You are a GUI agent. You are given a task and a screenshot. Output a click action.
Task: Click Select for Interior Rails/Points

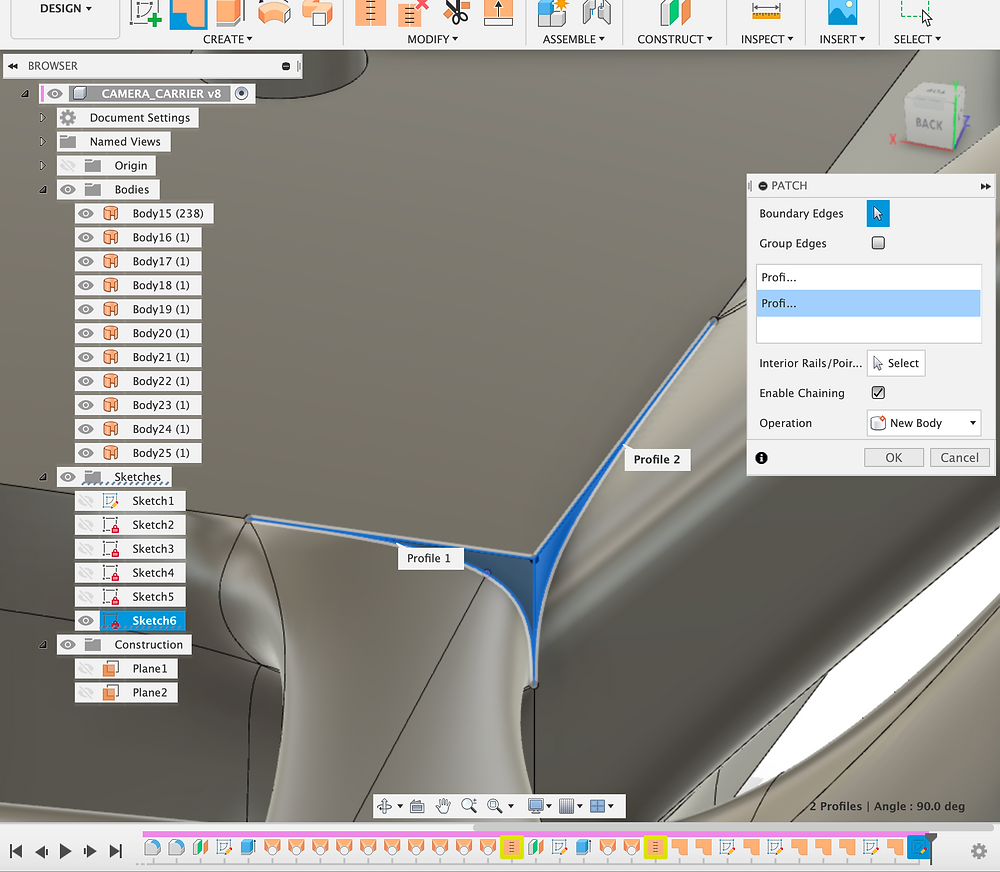(x=895, y=363)
